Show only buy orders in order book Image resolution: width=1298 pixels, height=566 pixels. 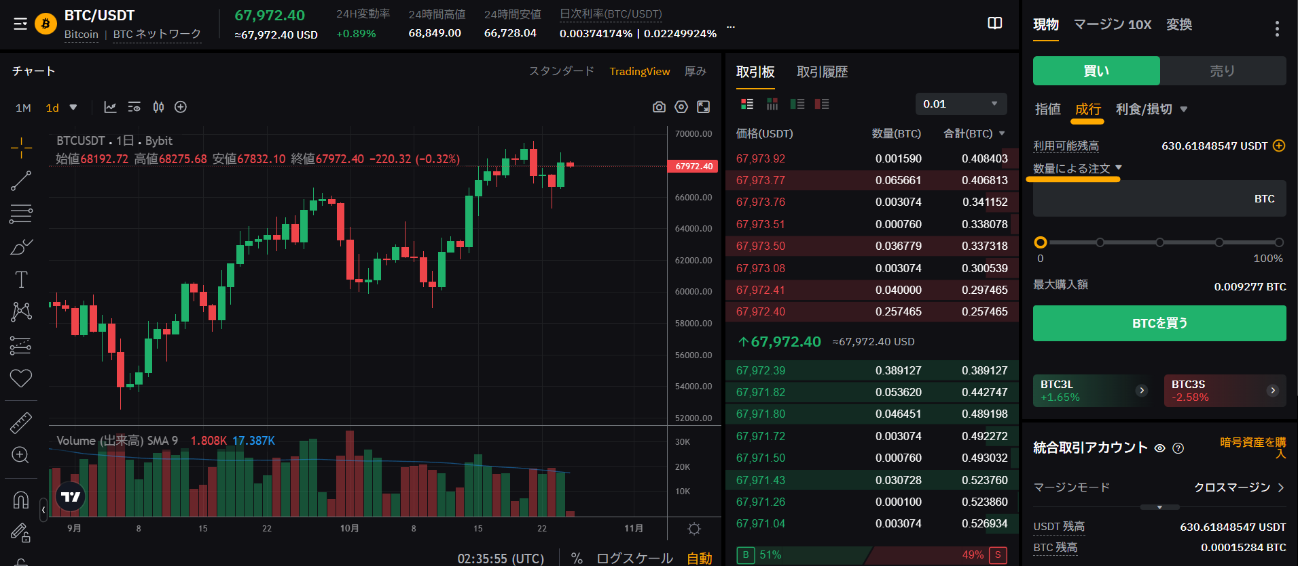tap(797, 103)
